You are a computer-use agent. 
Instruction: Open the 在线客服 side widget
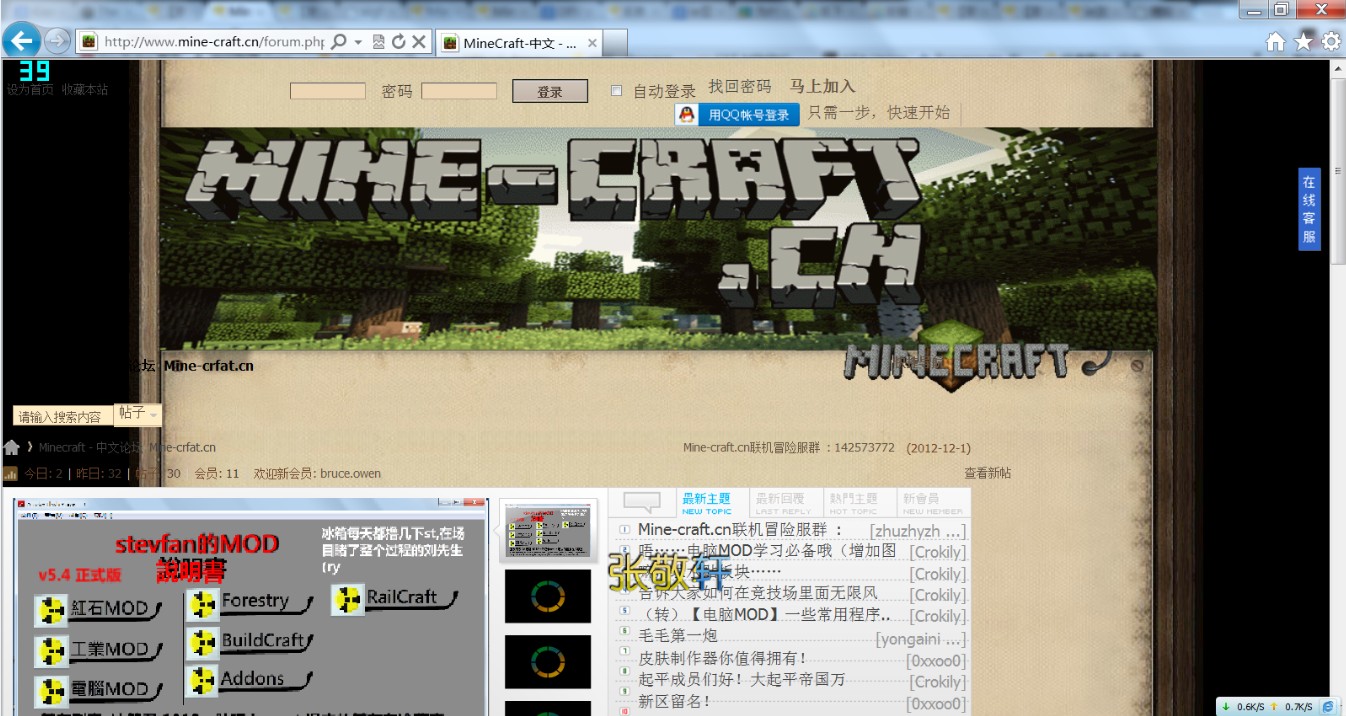[1309, 209]
